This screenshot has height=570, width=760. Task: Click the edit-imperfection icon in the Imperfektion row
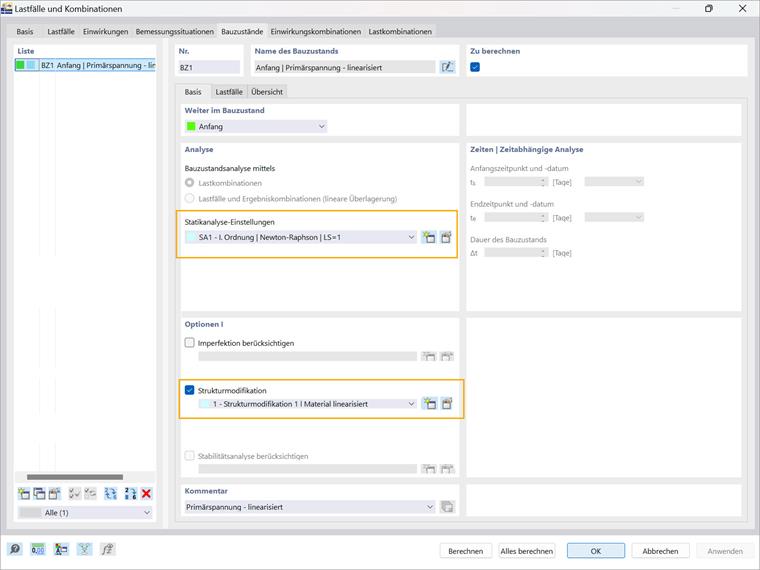[x=446, y=356]
